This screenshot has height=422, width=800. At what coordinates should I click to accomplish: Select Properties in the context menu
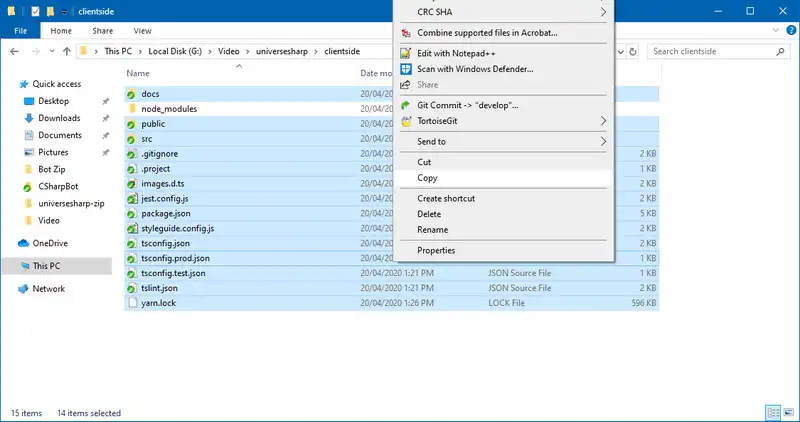[436, 250]
